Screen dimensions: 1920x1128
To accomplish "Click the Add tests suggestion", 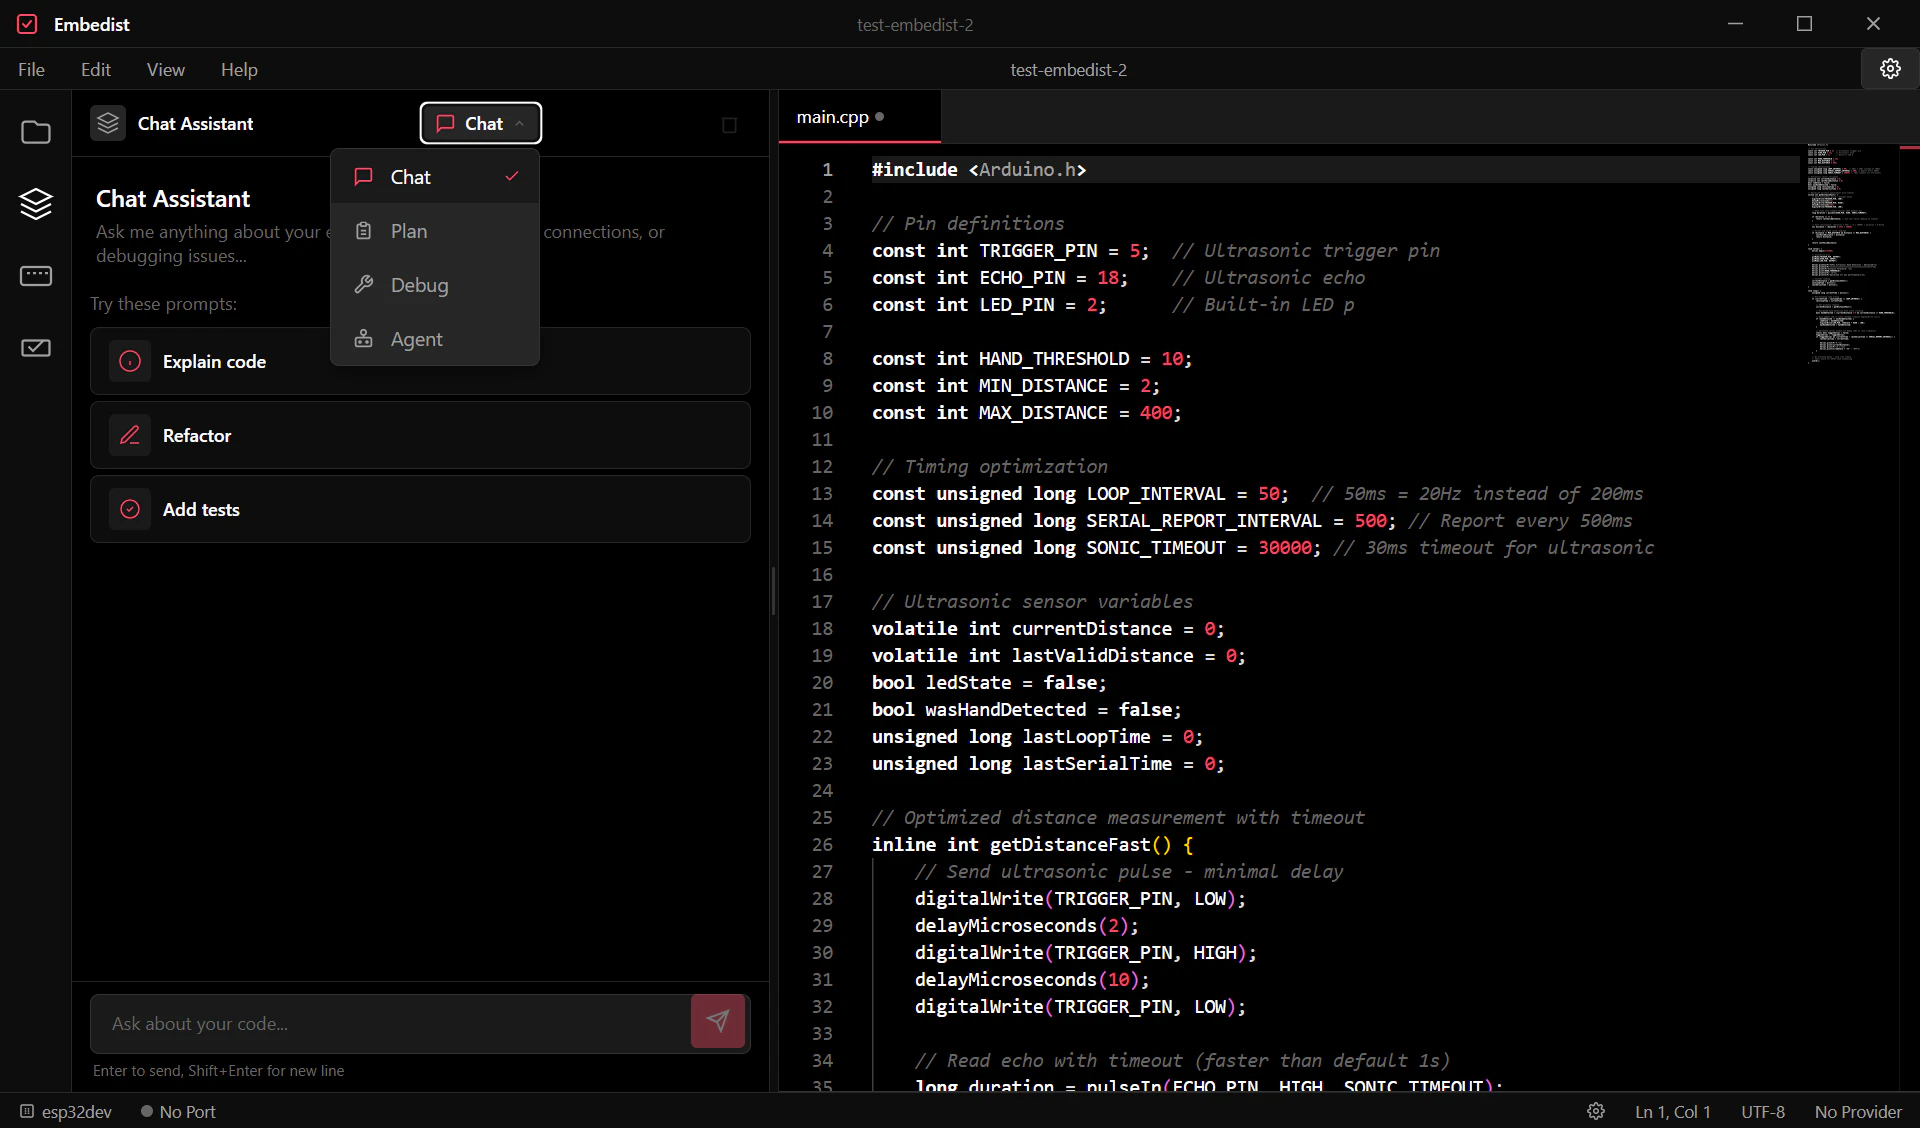I will pyautogui.click(x=419, y=509).
